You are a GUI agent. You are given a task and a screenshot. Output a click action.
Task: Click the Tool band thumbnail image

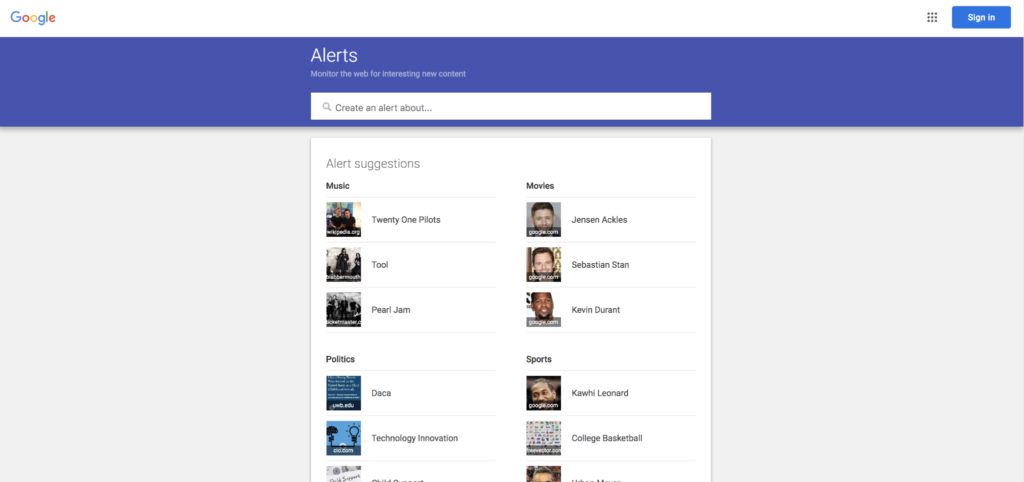tap(344, 265)
